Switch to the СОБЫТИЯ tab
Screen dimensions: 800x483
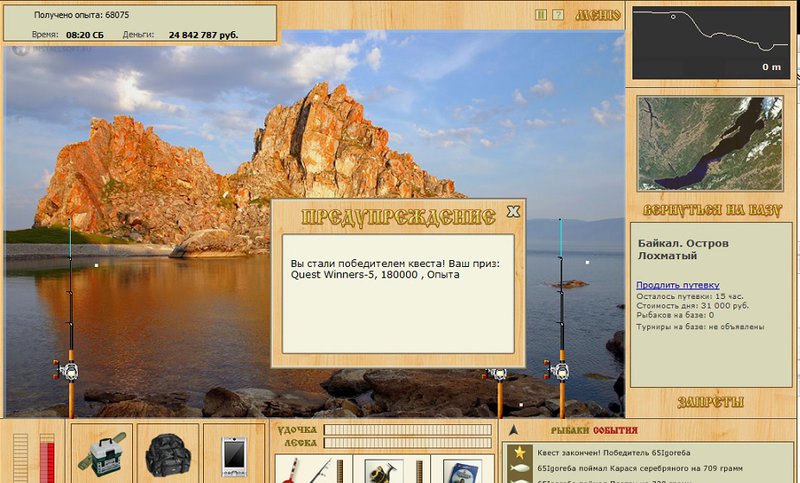(x=615, y=430)
